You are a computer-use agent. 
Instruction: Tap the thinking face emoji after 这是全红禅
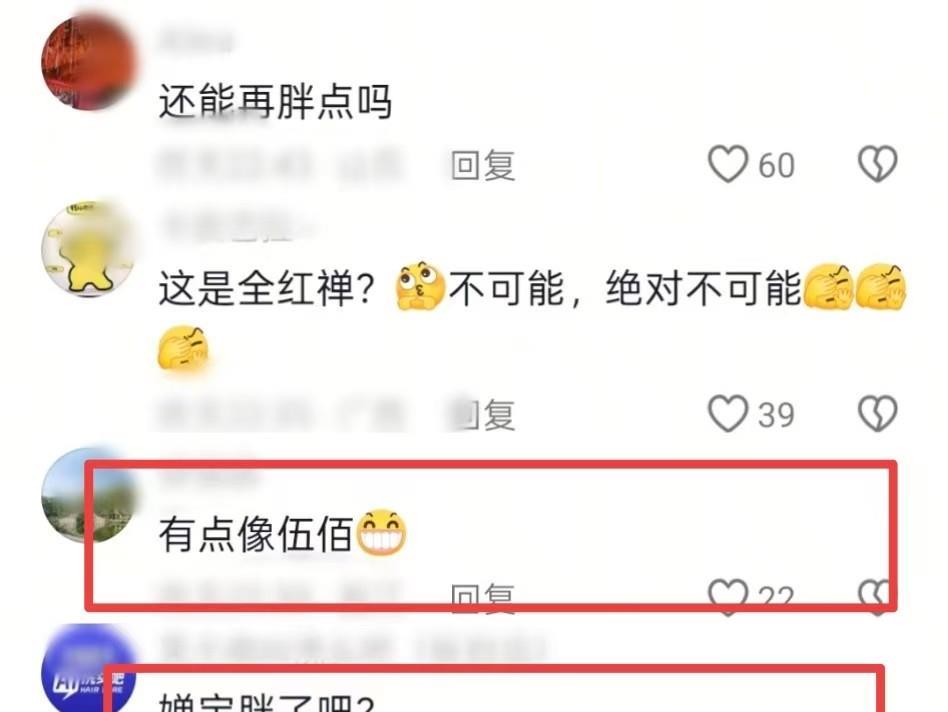421,286
